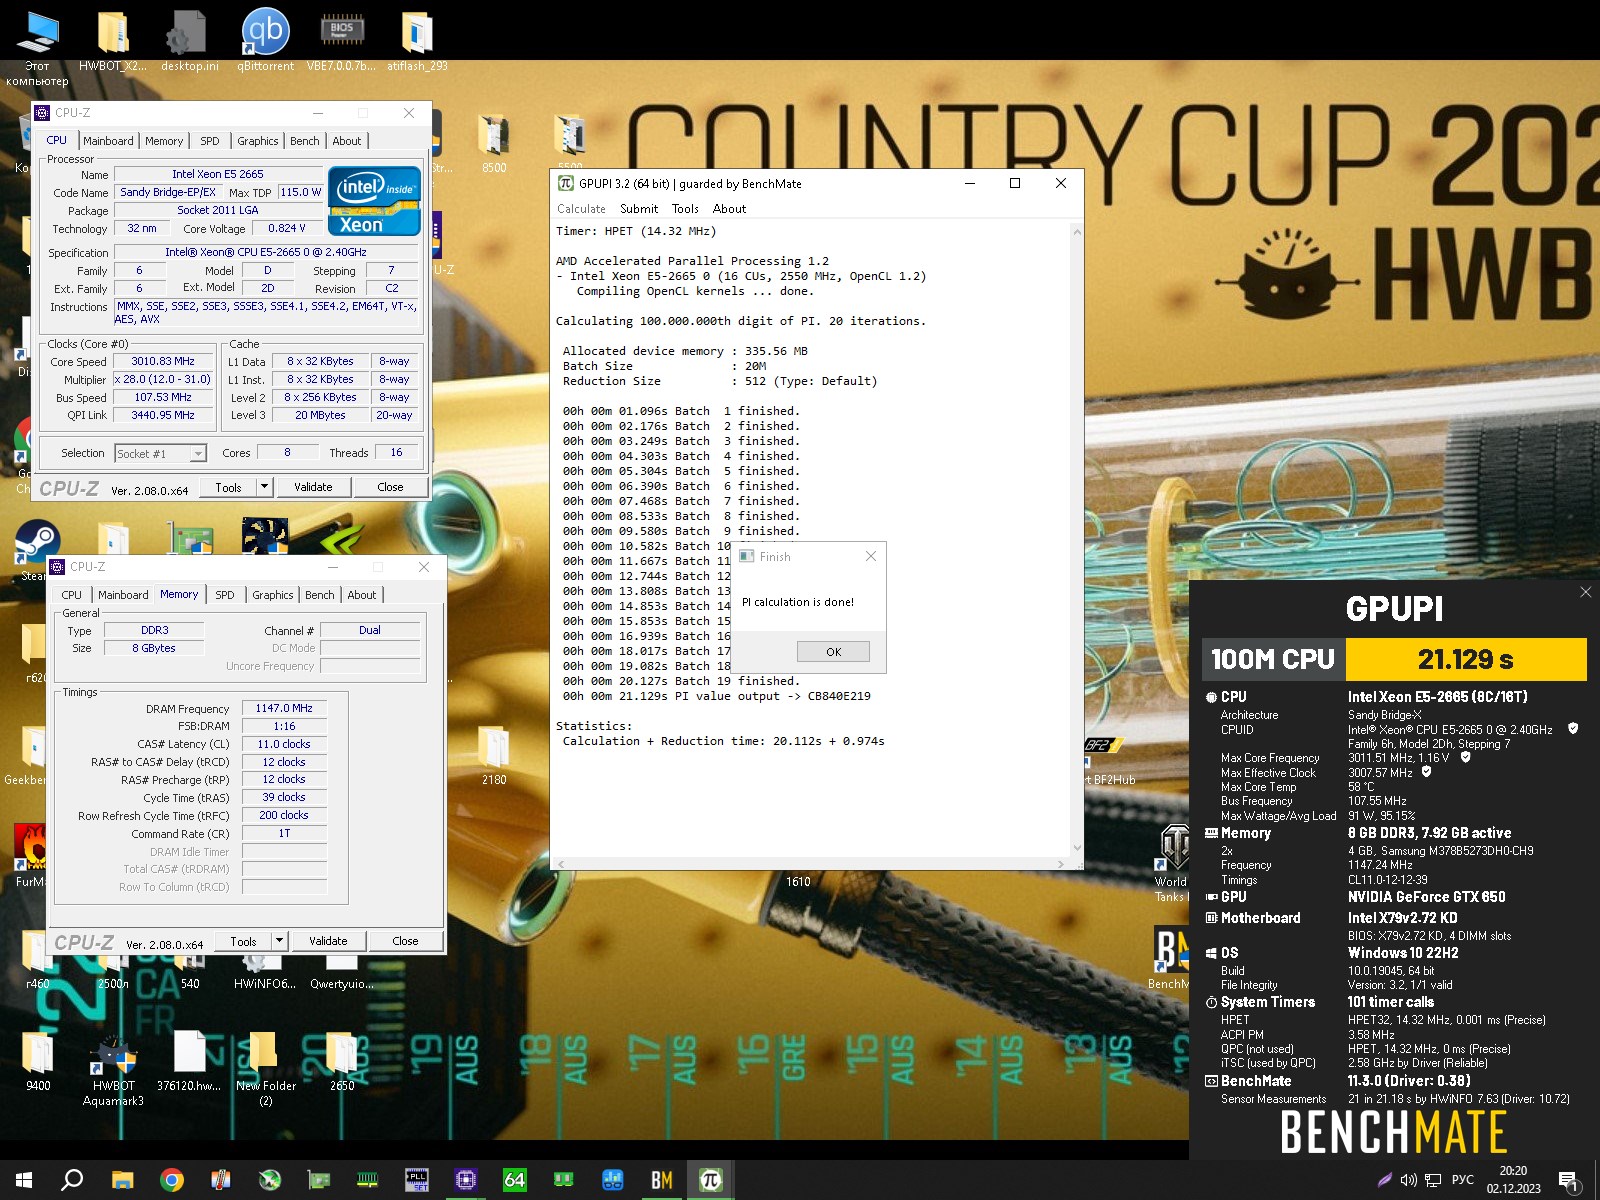Open the New Folder (2) desktop icon
The height and width of the screenshot is (1200, 1600).
point(265,1070)
